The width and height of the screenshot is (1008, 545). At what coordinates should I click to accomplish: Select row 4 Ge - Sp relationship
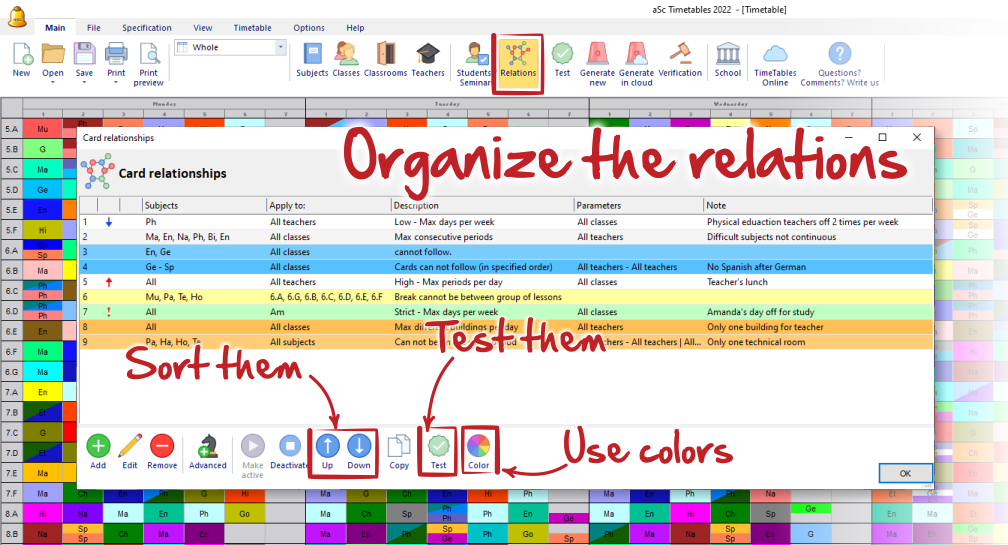click(506, 267)
